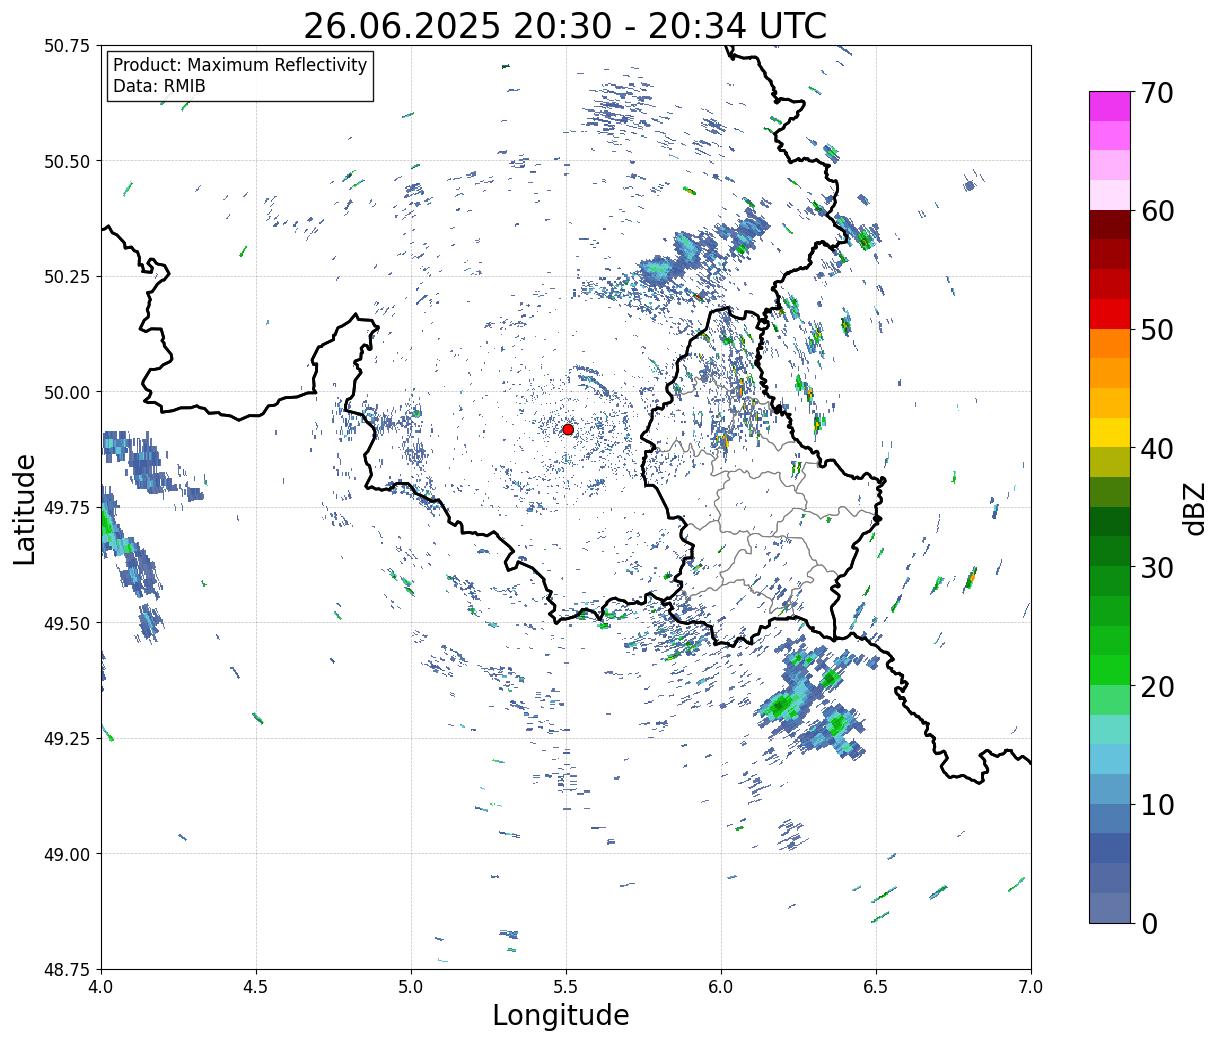Screen dimensions: 1219x1040
Task: Click the latitude tick label 49.50
Action: [67, 623]
